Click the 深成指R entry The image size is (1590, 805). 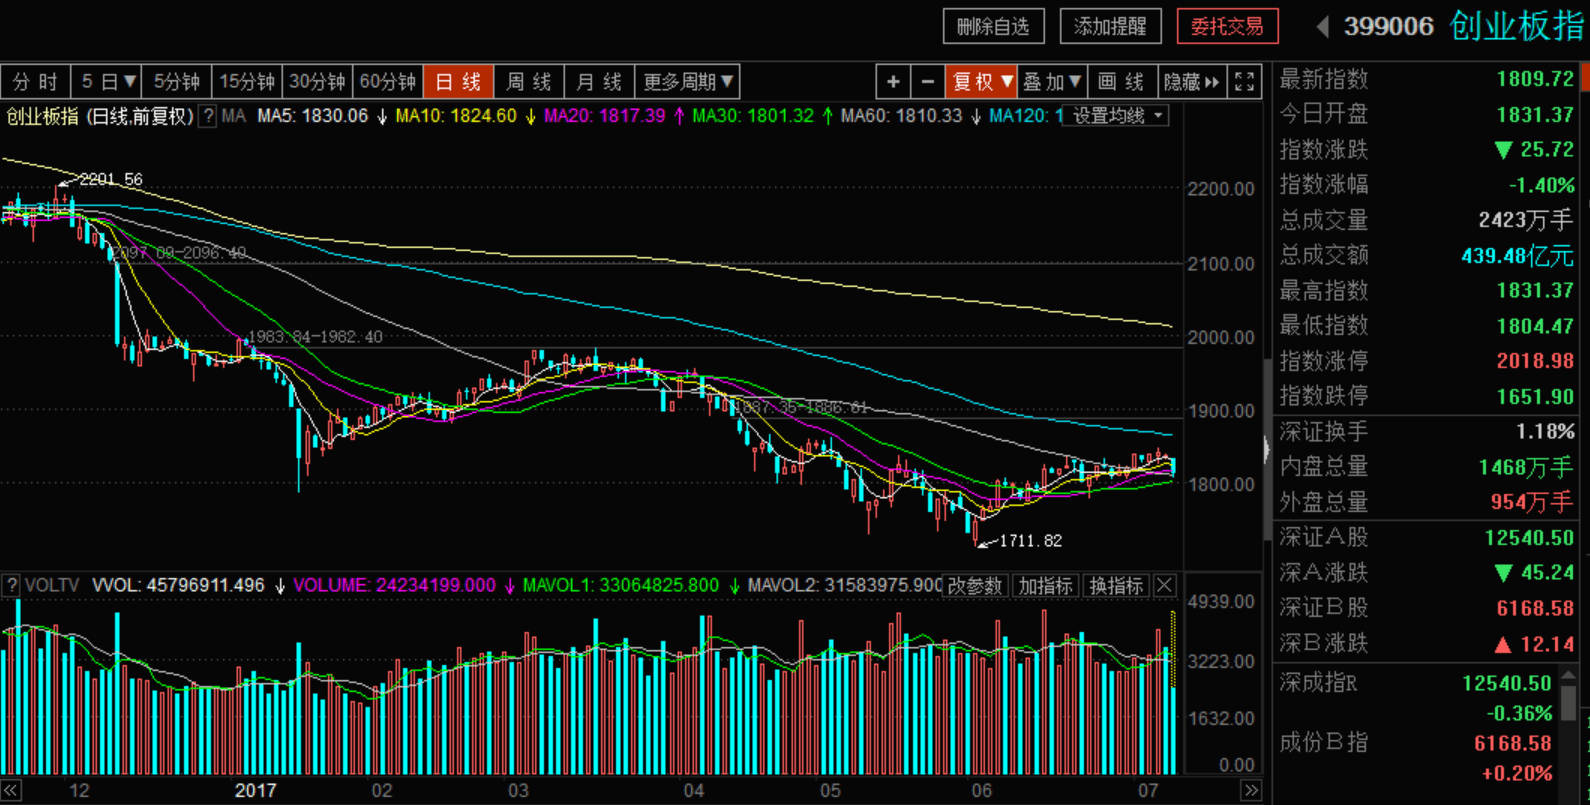pos(1318,683)
